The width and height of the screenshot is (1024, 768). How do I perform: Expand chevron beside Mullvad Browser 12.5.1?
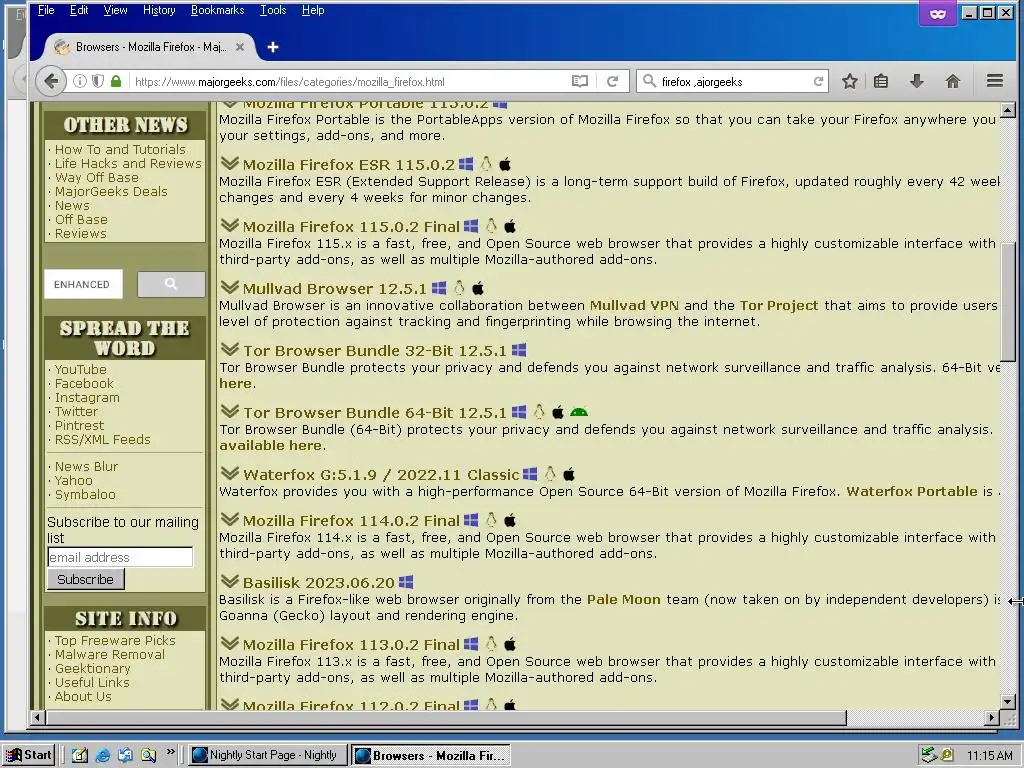pyautogui.click(x=229, y=287)
